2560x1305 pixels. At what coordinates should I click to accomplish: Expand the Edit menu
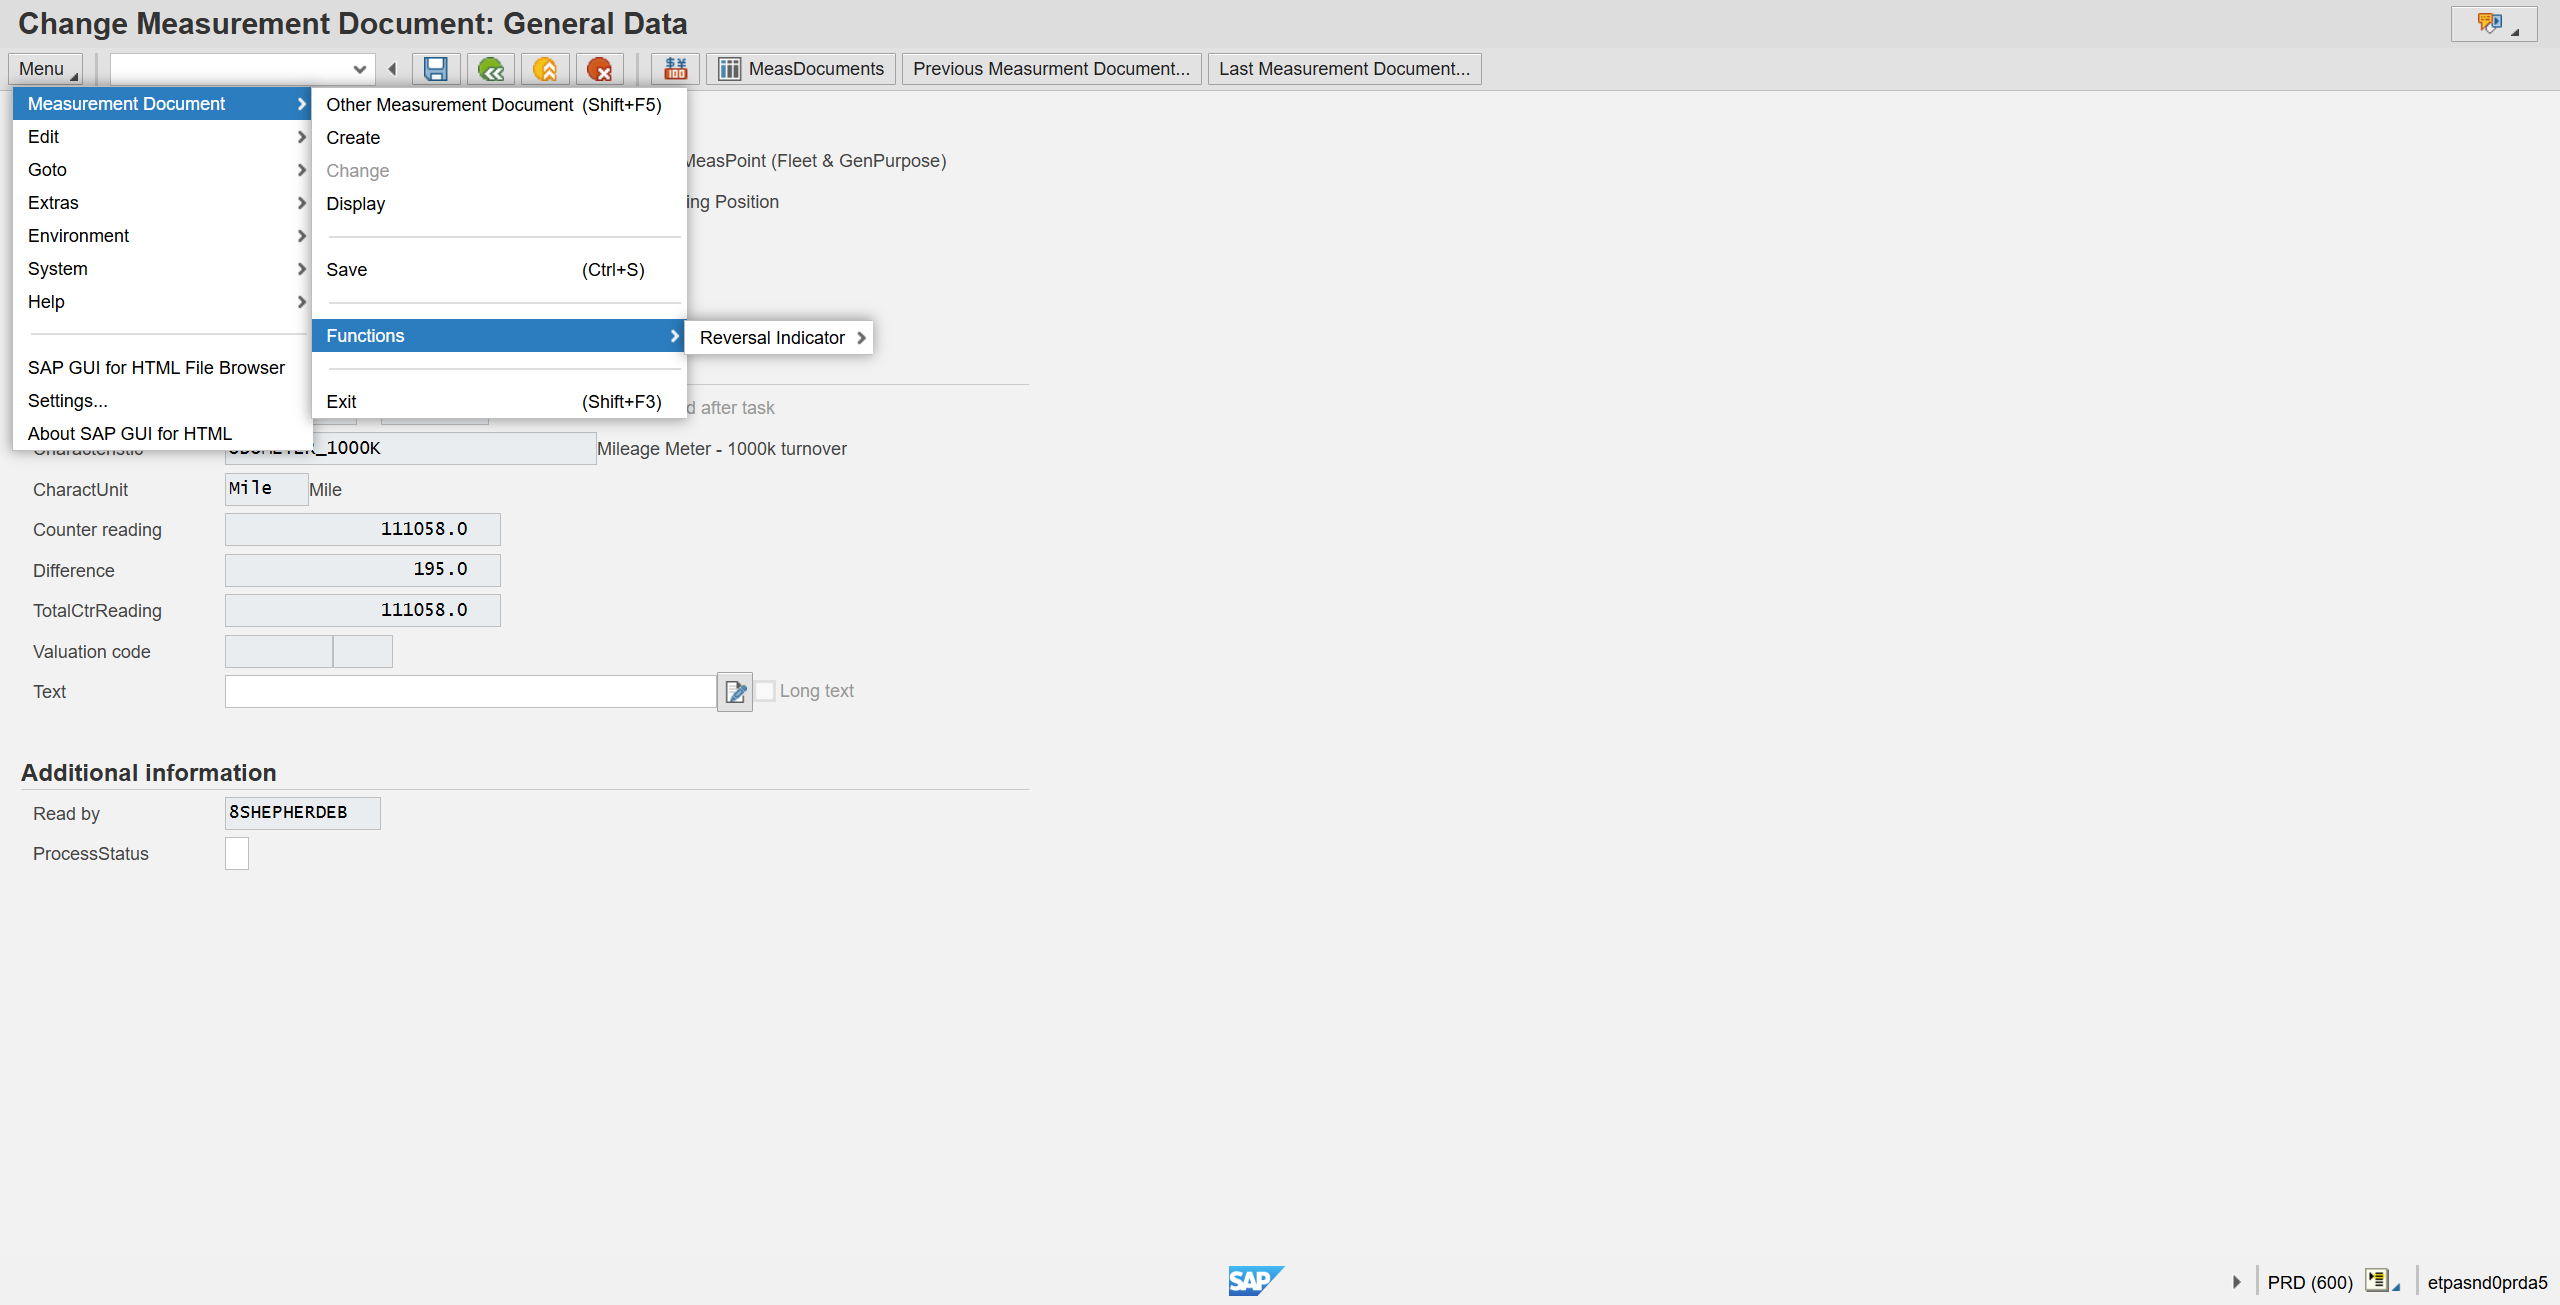point(162,137)
